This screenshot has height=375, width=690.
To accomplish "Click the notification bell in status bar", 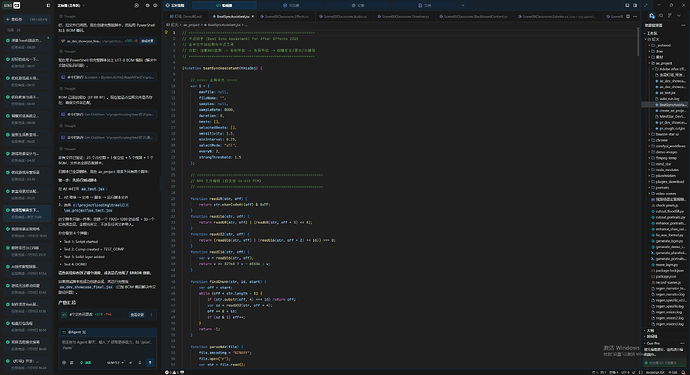I will click(x=683, y=372).
